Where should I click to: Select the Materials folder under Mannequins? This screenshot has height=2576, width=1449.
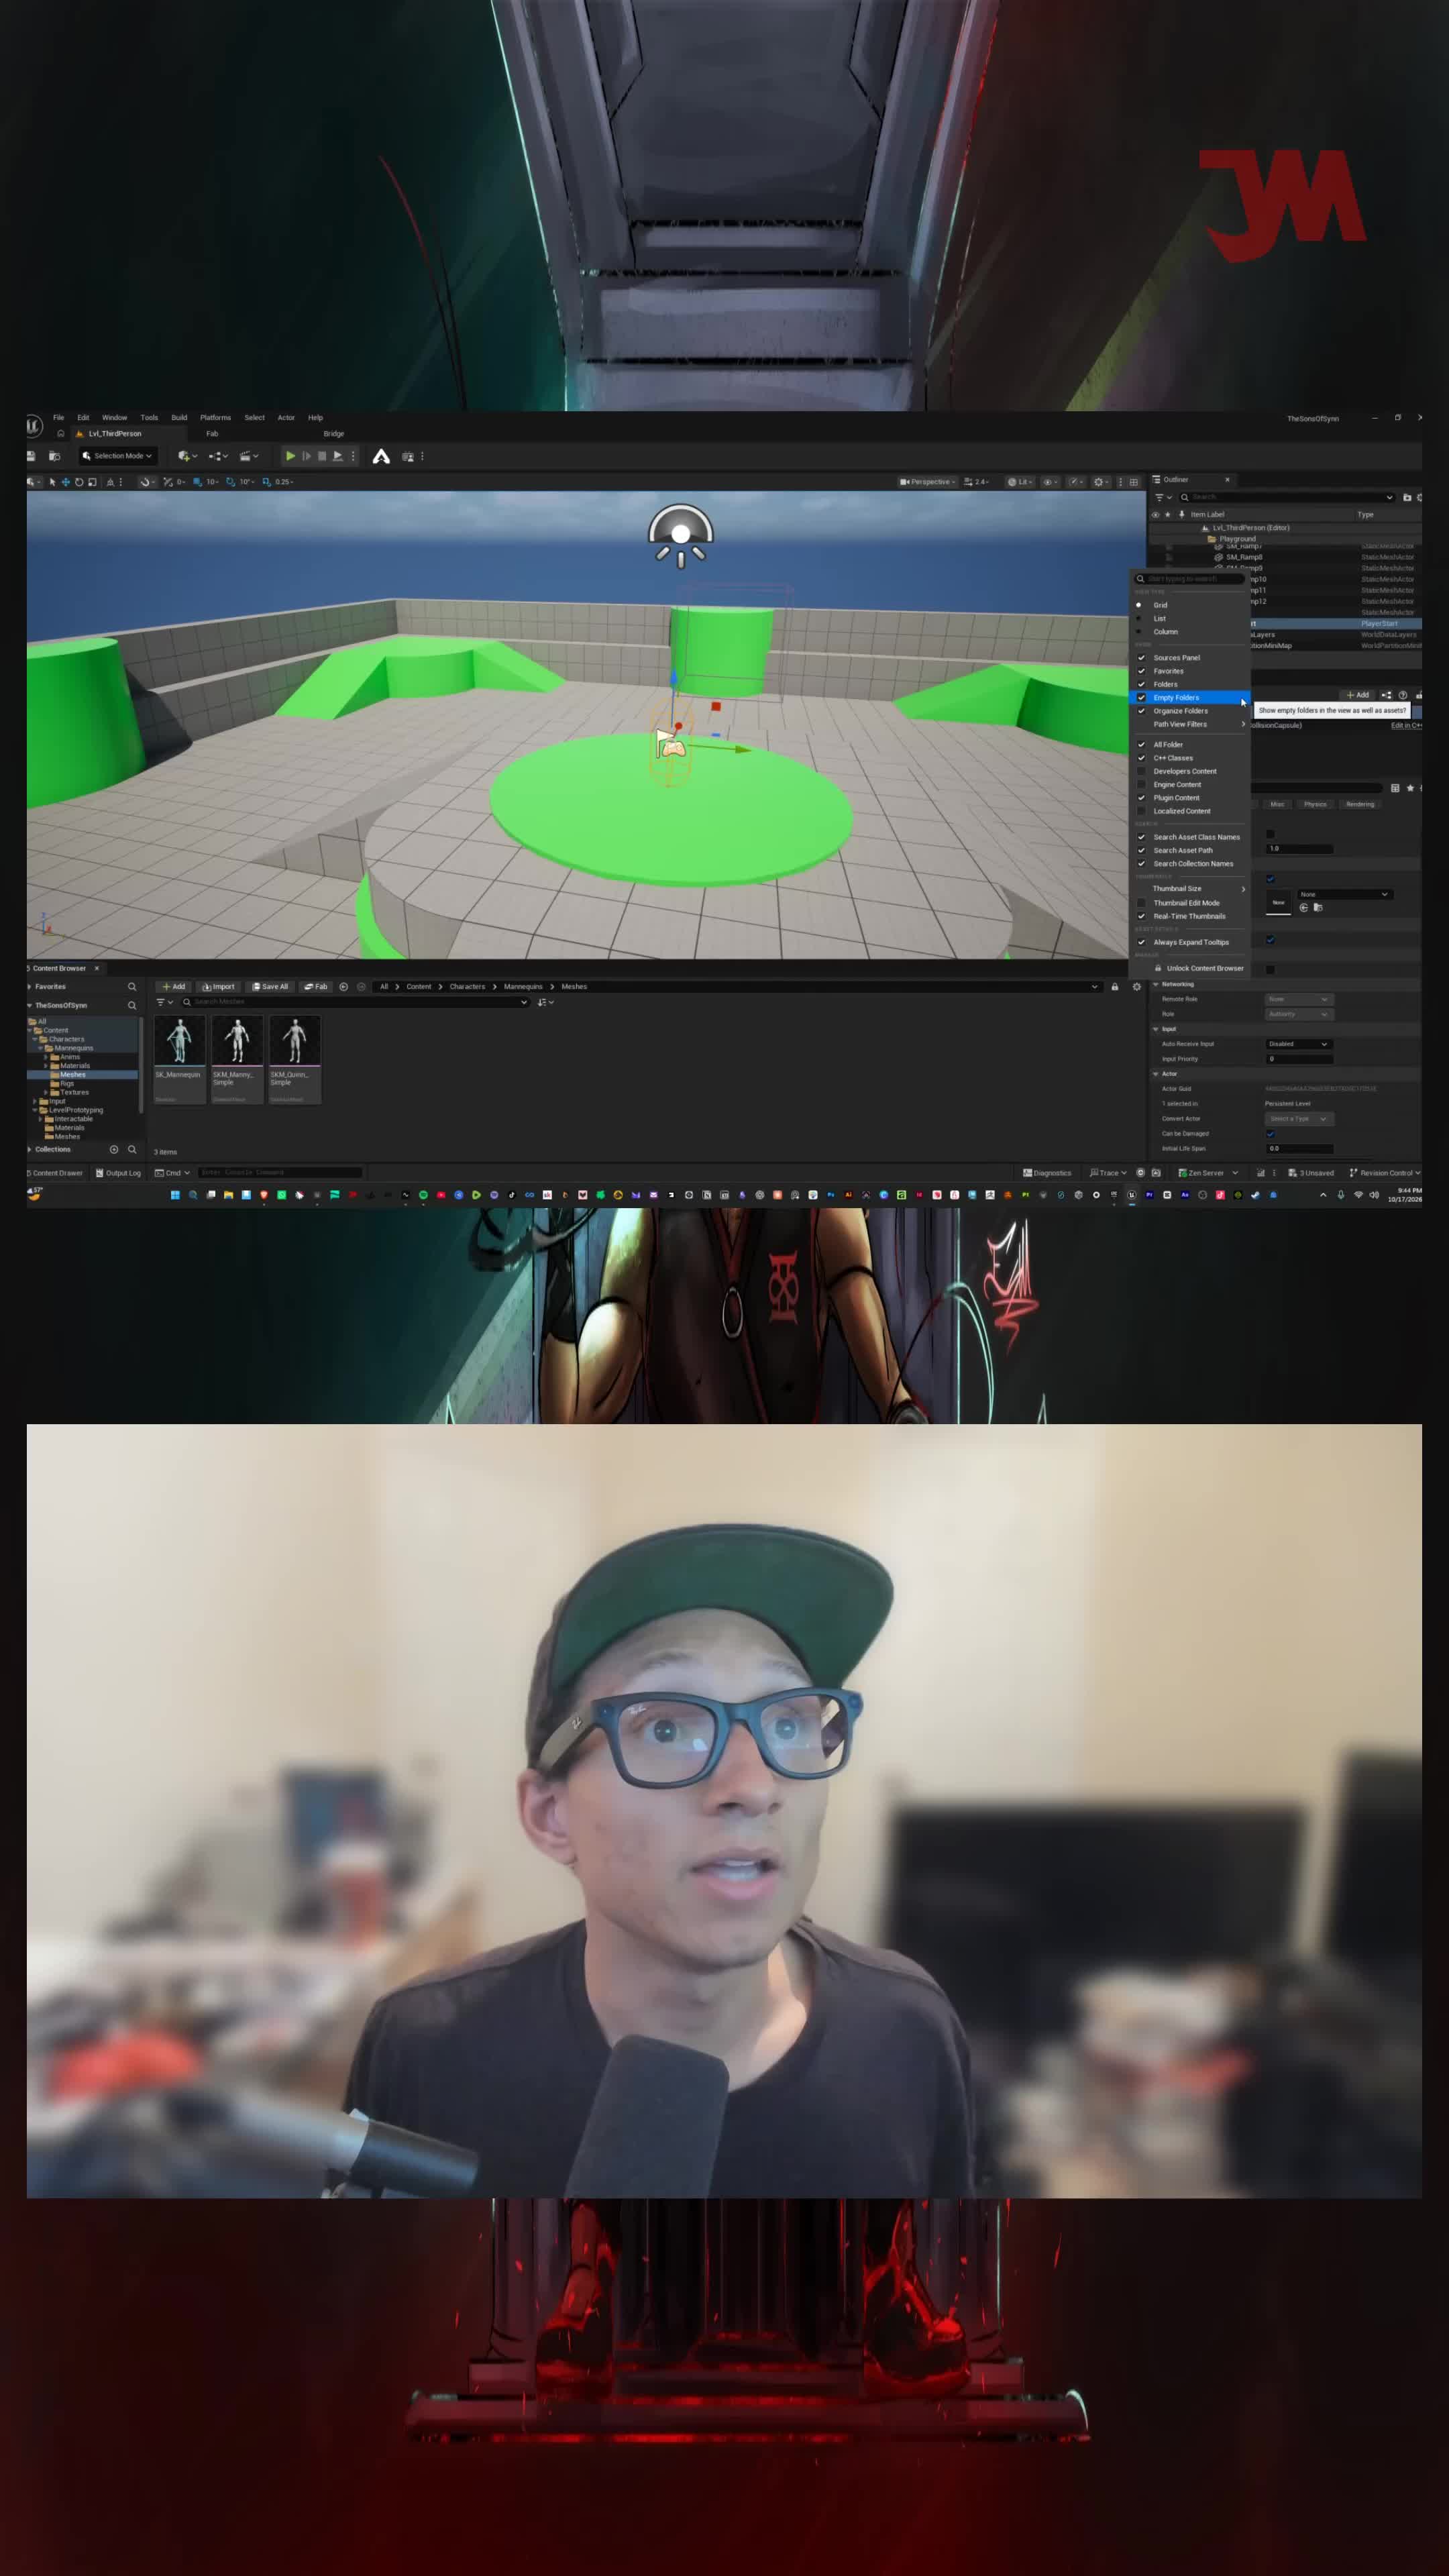tap(75, 1066)
